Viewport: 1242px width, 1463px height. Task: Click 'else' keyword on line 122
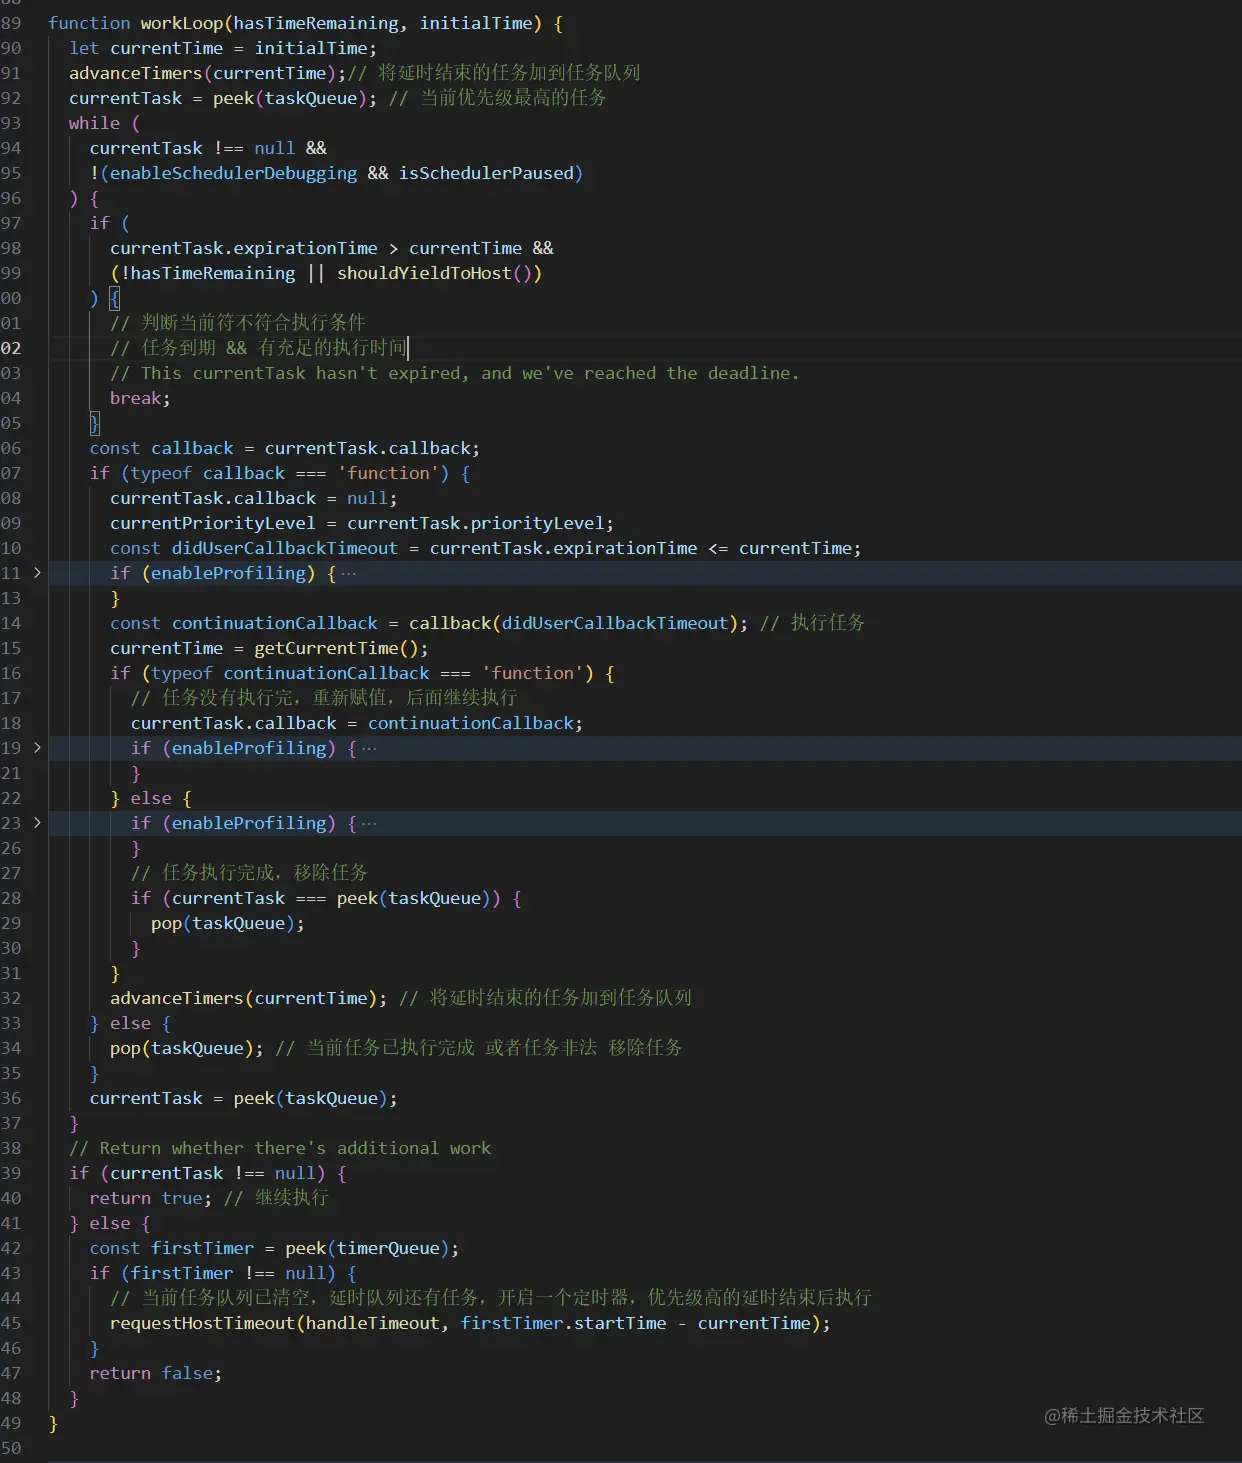coord(151,798)
